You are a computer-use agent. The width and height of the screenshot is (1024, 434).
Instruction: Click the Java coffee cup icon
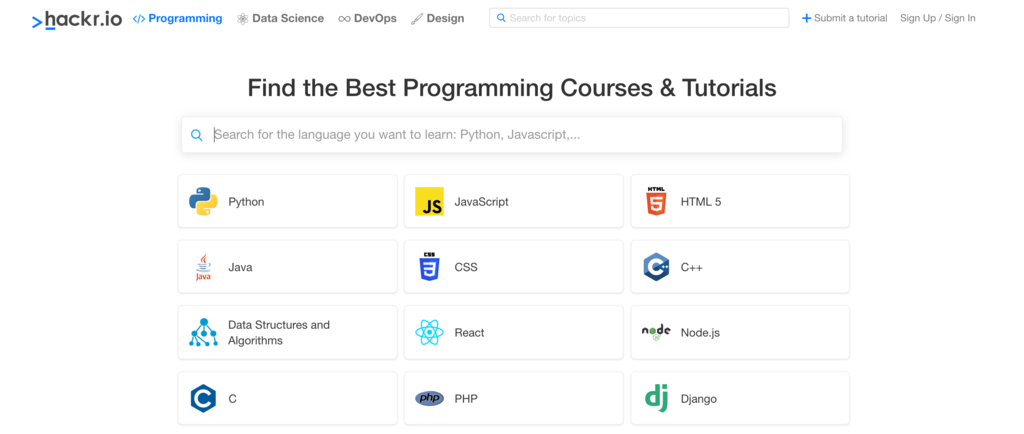(x=203, y=267)
